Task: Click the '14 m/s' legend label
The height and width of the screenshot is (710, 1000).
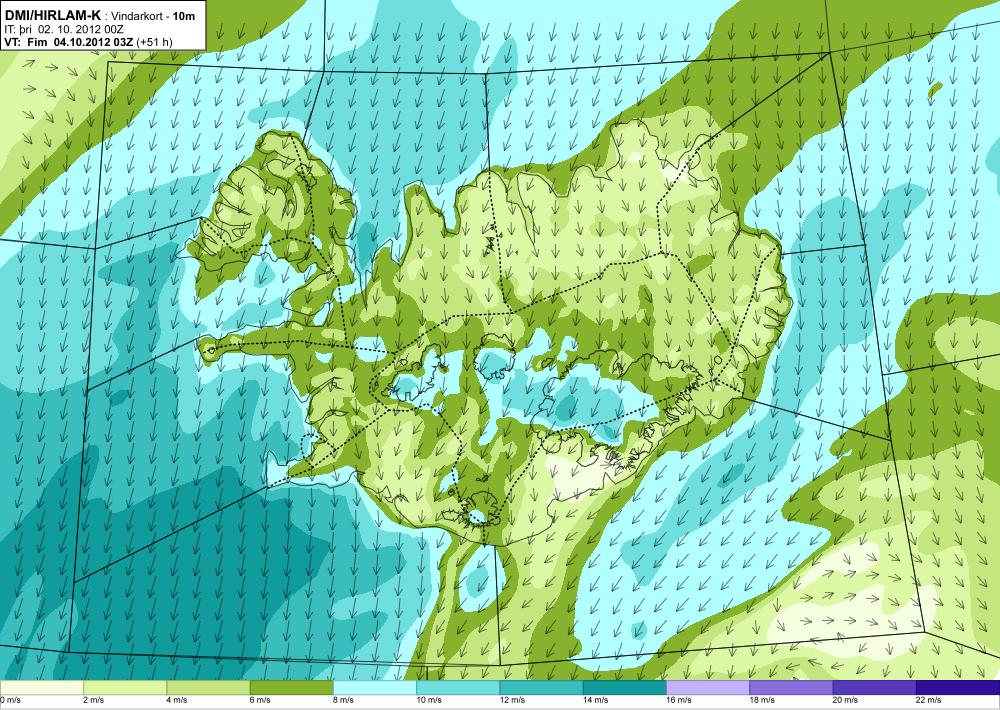Action: click(x=596, y=700)
